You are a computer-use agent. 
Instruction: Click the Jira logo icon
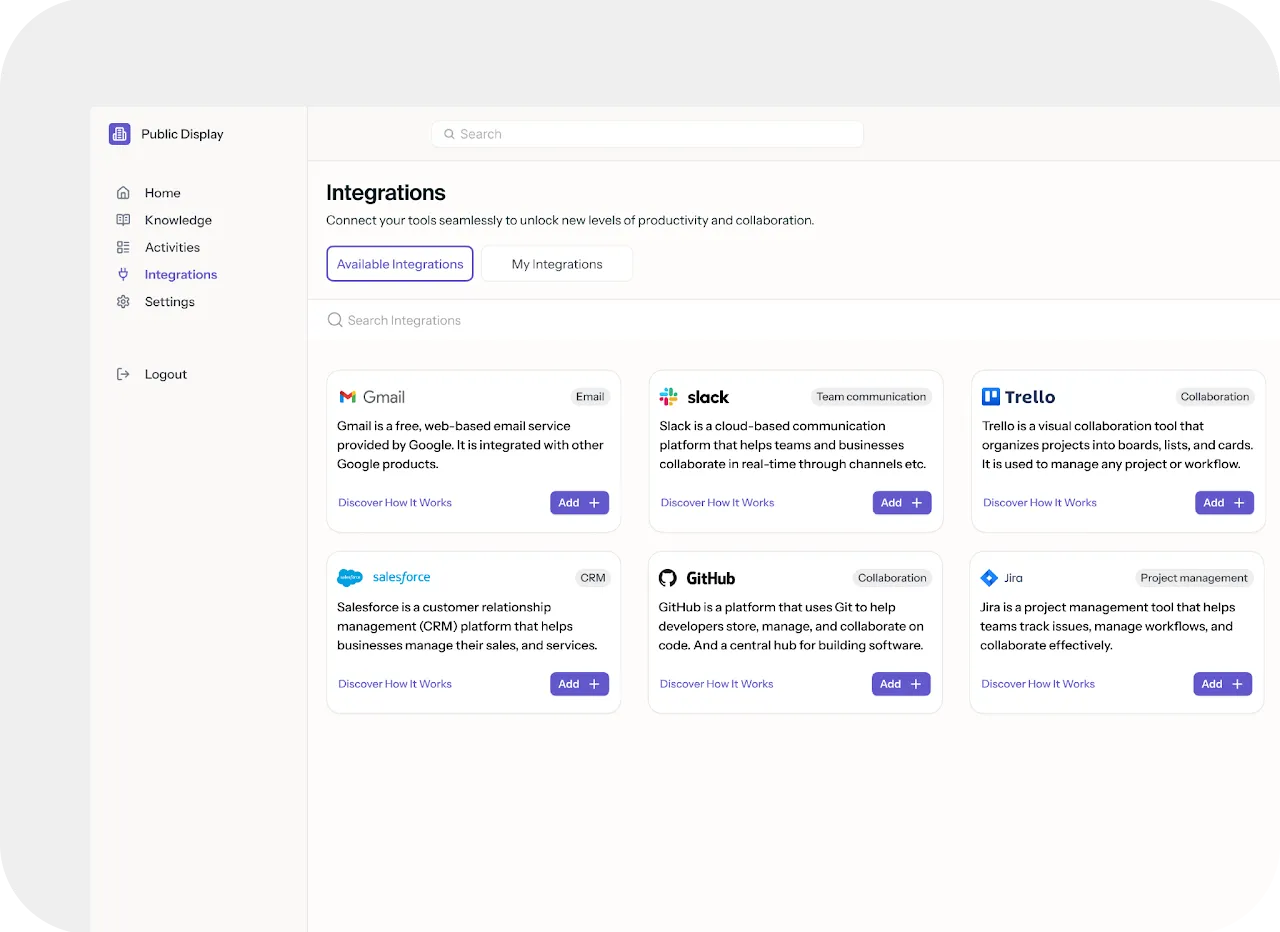(989, 578)
